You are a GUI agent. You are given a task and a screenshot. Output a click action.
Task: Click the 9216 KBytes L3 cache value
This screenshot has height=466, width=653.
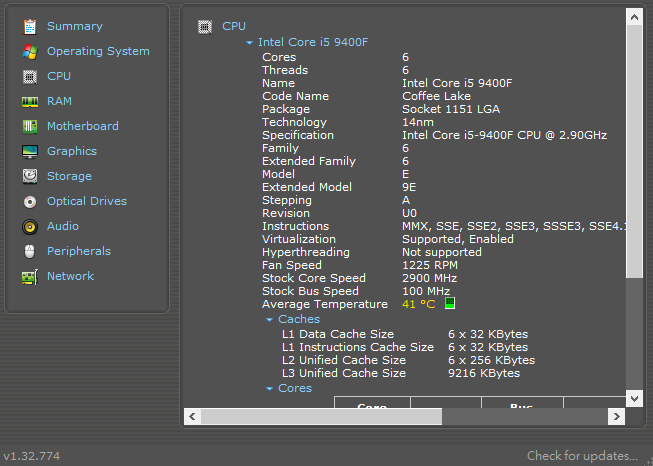click(484, 373)
